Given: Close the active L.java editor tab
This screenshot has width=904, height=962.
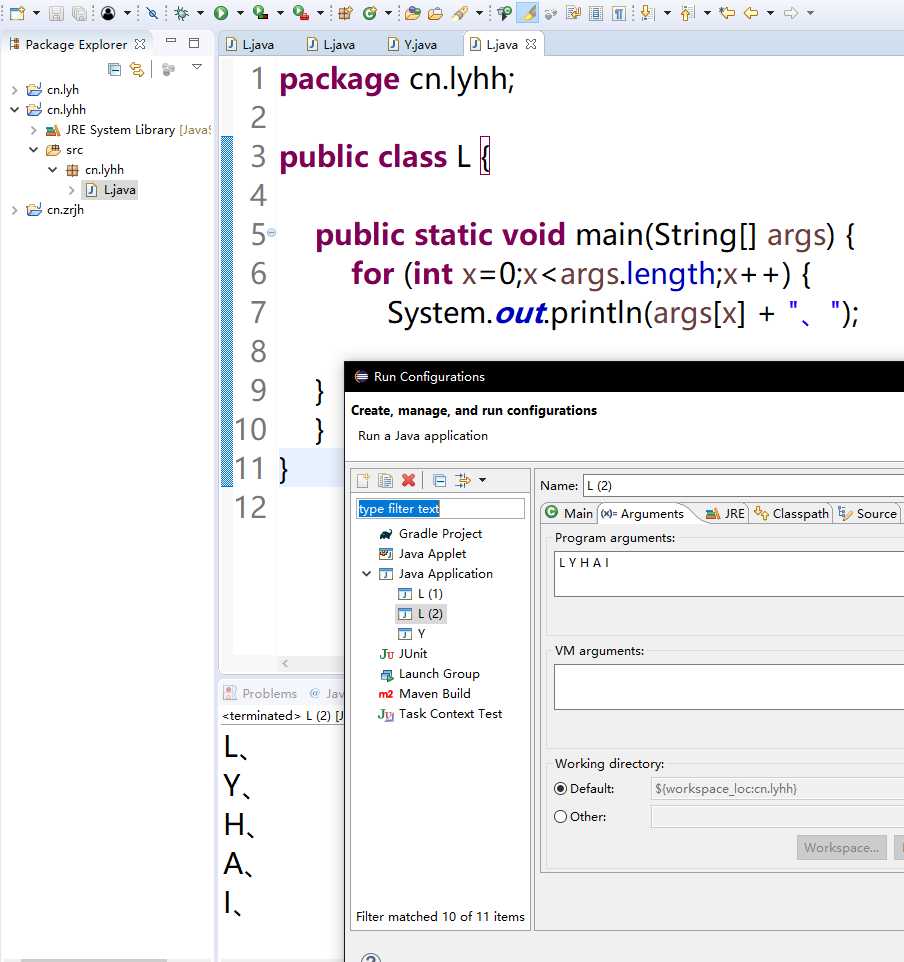Looking at the screenshot, I should (x=531, y=44).
